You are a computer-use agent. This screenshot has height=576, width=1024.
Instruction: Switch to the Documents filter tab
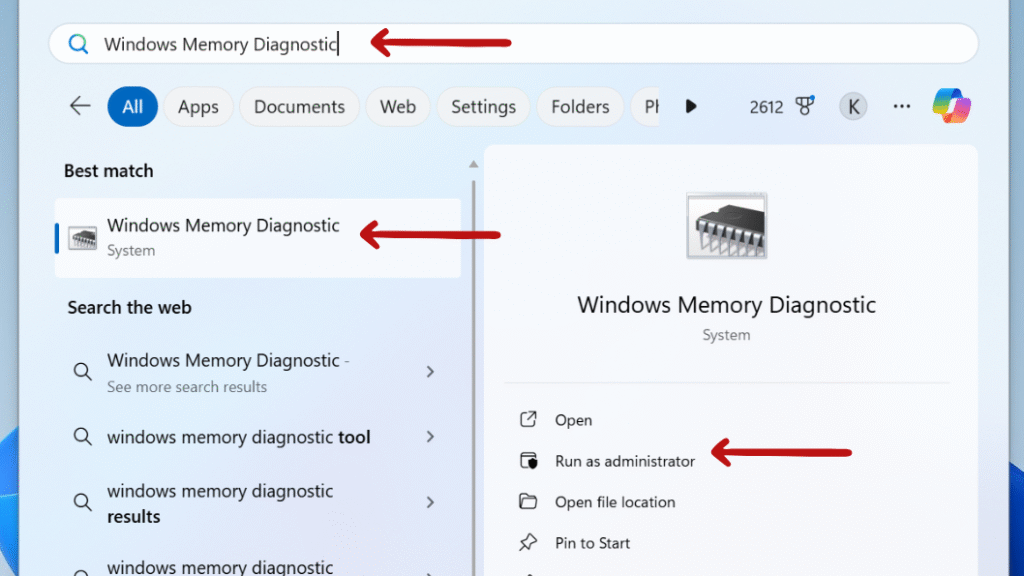299,106
